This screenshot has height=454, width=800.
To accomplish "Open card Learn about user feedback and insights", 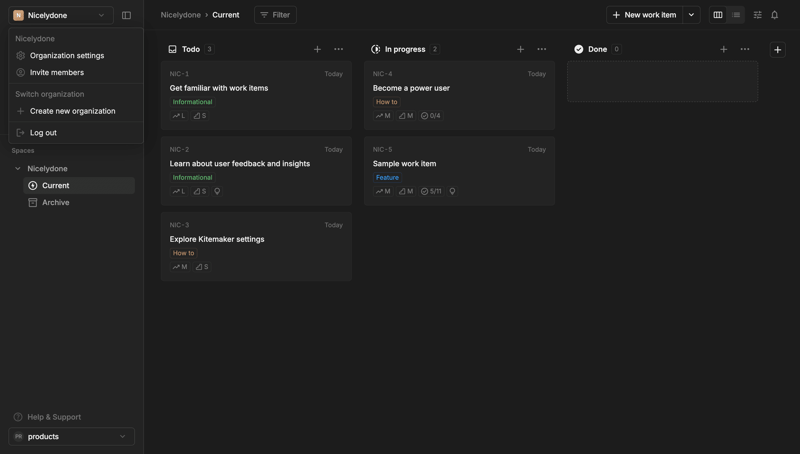I will pyautogui.click(x=256, y=171).
